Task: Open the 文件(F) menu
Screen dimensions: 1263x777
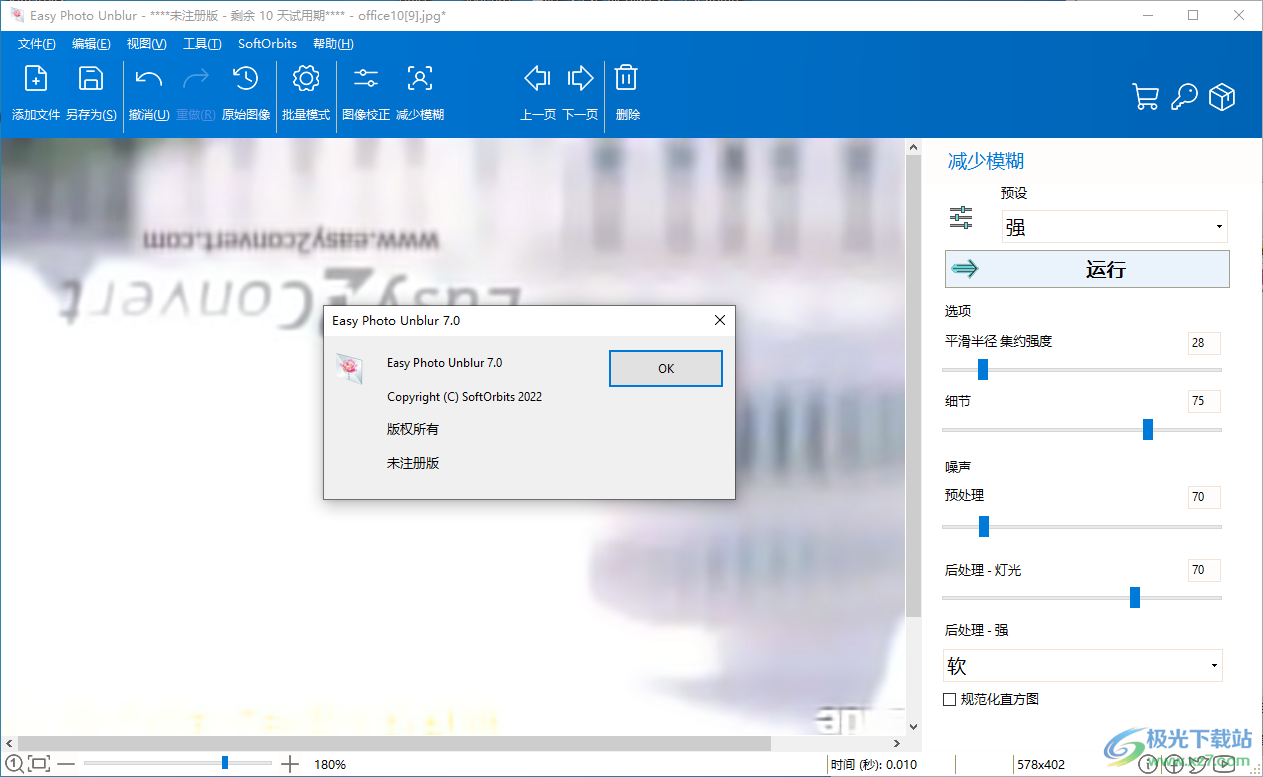Action: click(x=37, y=44)
